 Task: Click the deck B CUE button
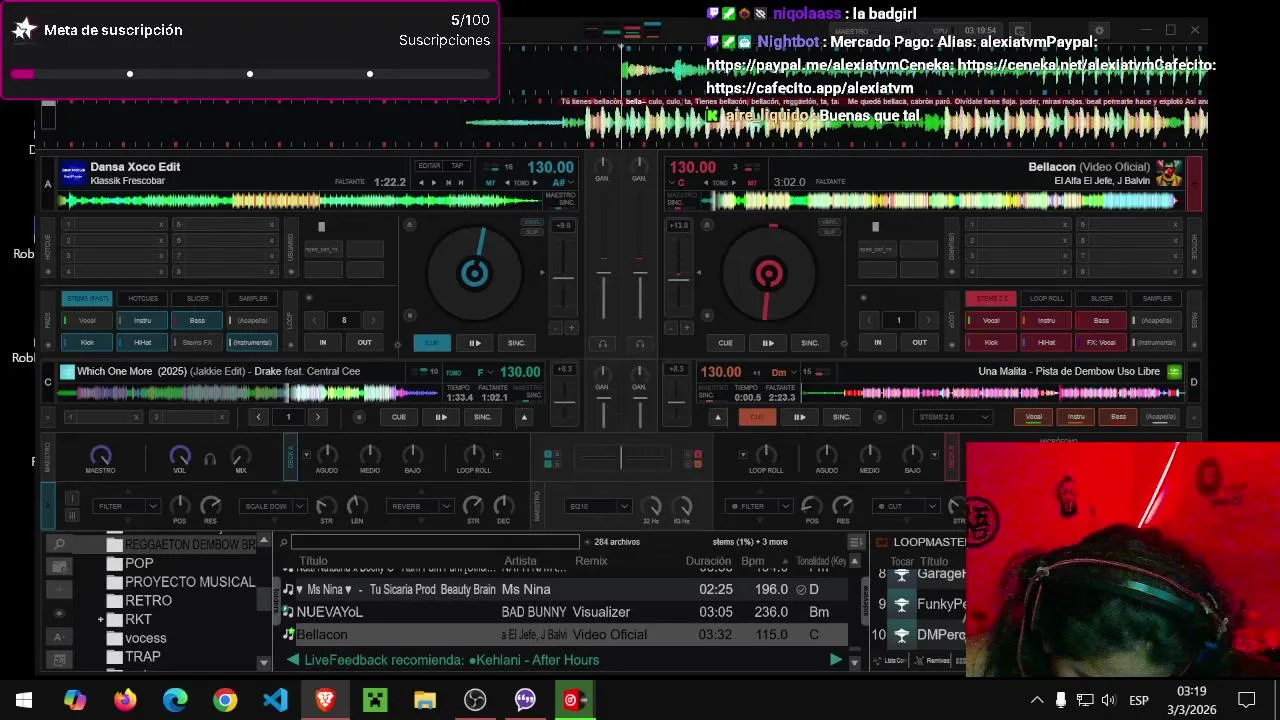point(726,343)
